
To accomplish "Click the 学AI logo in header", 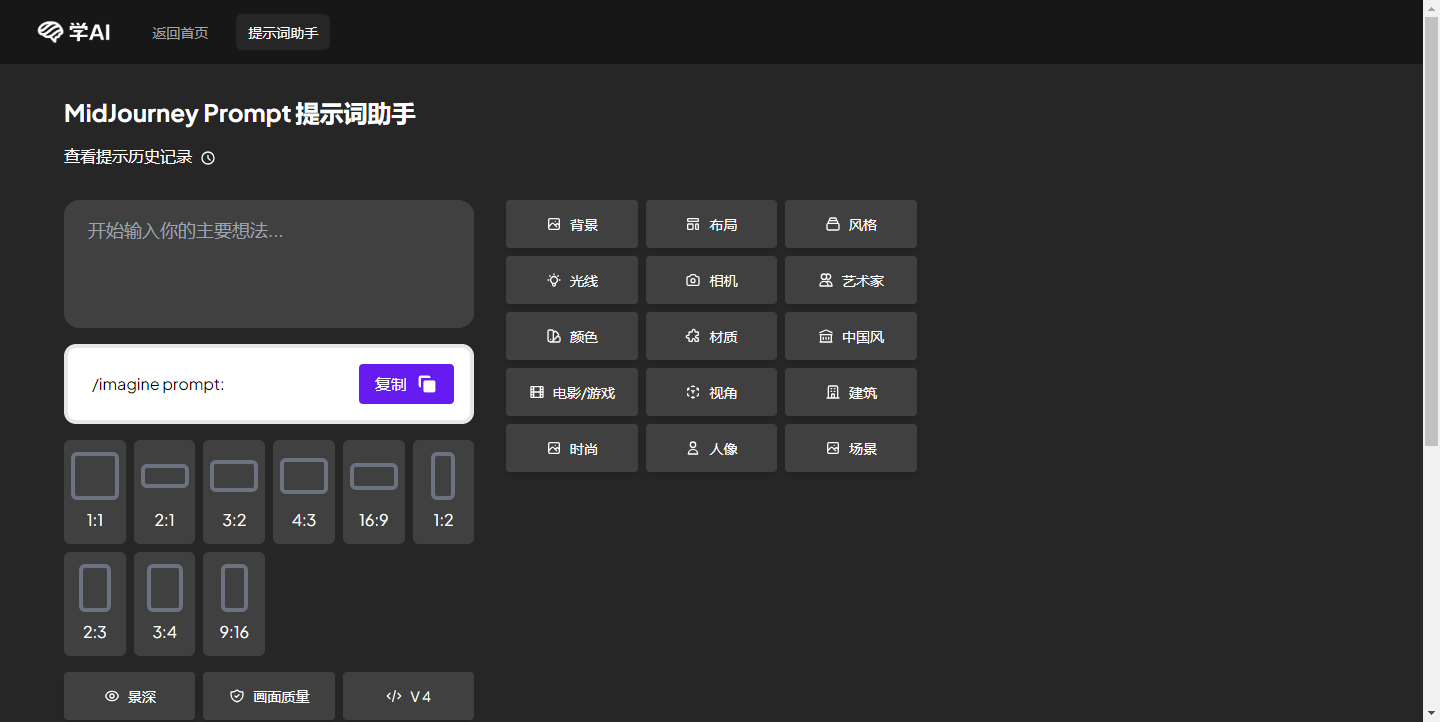I will (x=74, y=32).
